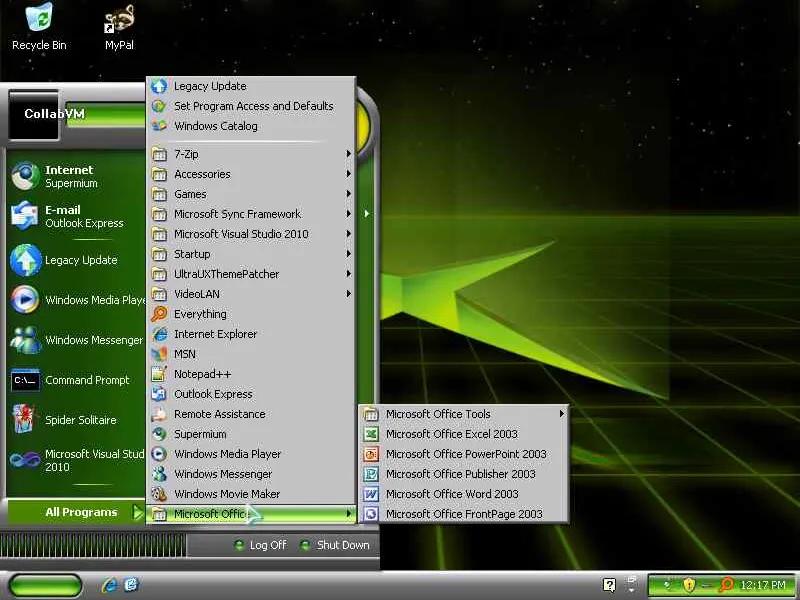The image size is (800, 600).
Task: Open Windows Messenger in left pane
Action: point(77,340)
